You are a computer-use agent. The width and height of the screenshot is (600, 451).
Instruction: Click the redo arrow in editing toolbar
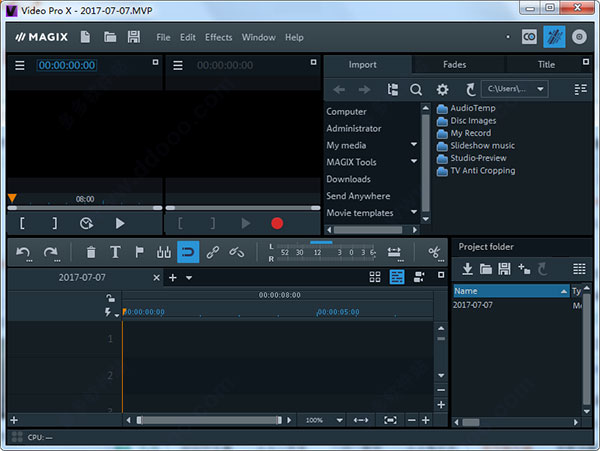coord(51,252)
